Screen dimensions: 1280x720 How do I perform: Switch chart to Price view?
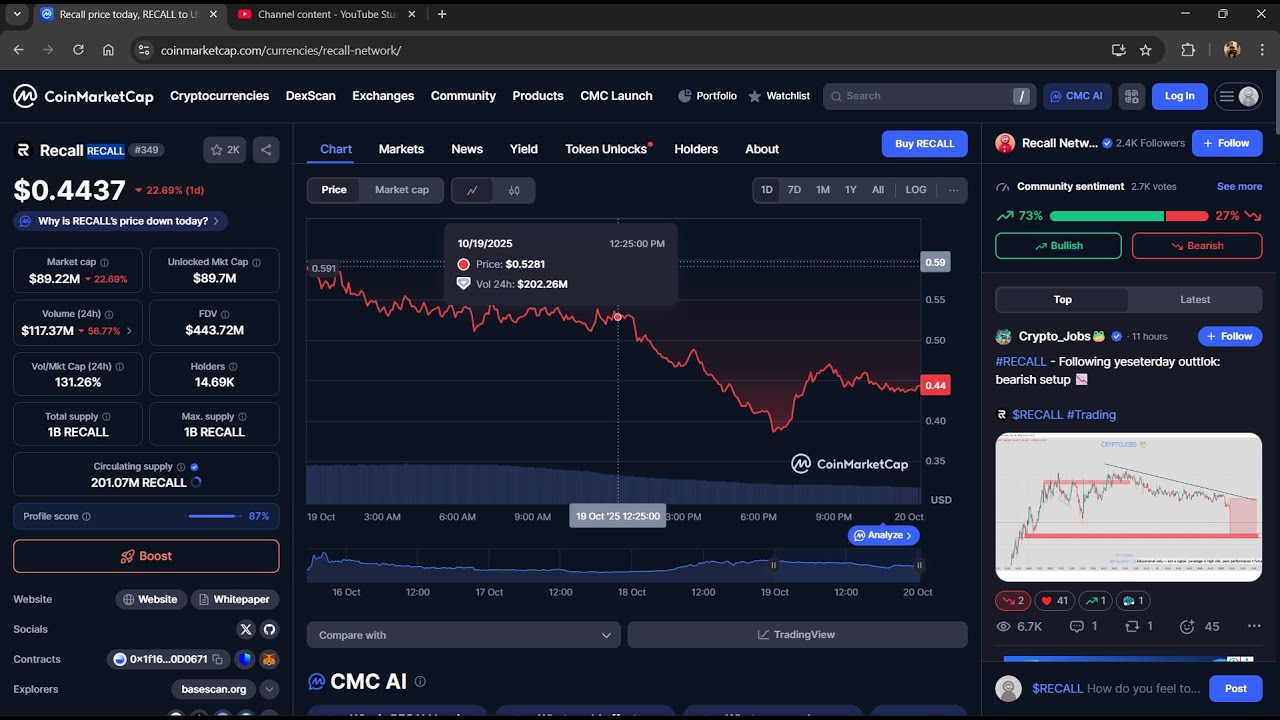point(334,190)
